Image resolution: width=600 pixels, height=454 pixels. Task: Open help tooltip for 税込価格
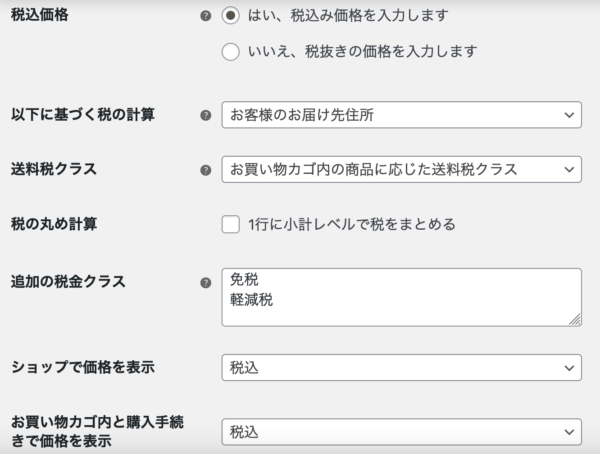pyautogui.click(x=205, y=16)
